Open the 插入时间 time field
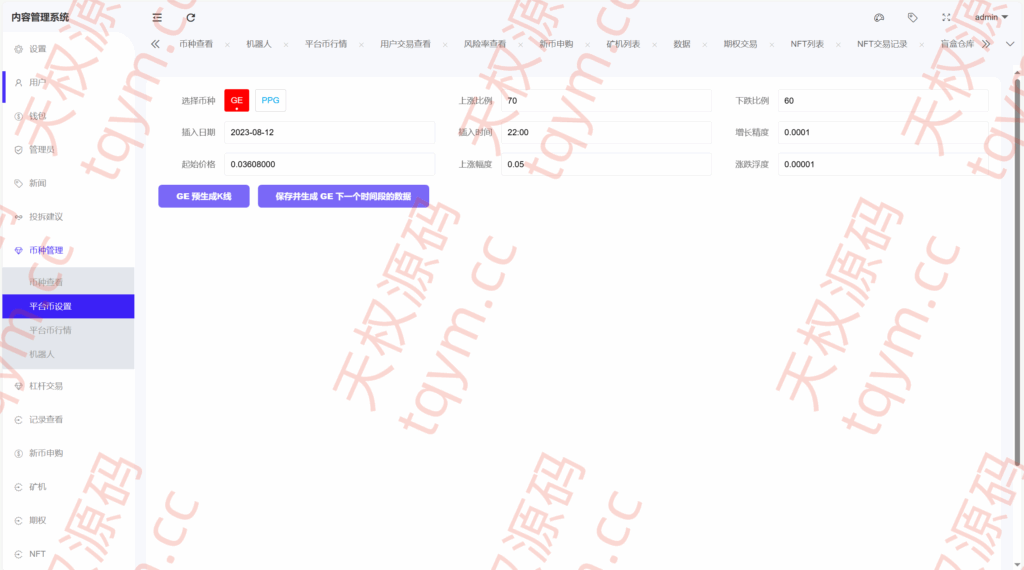The width and height of the screenshot is (1024, 570). (x=606, y=132)
